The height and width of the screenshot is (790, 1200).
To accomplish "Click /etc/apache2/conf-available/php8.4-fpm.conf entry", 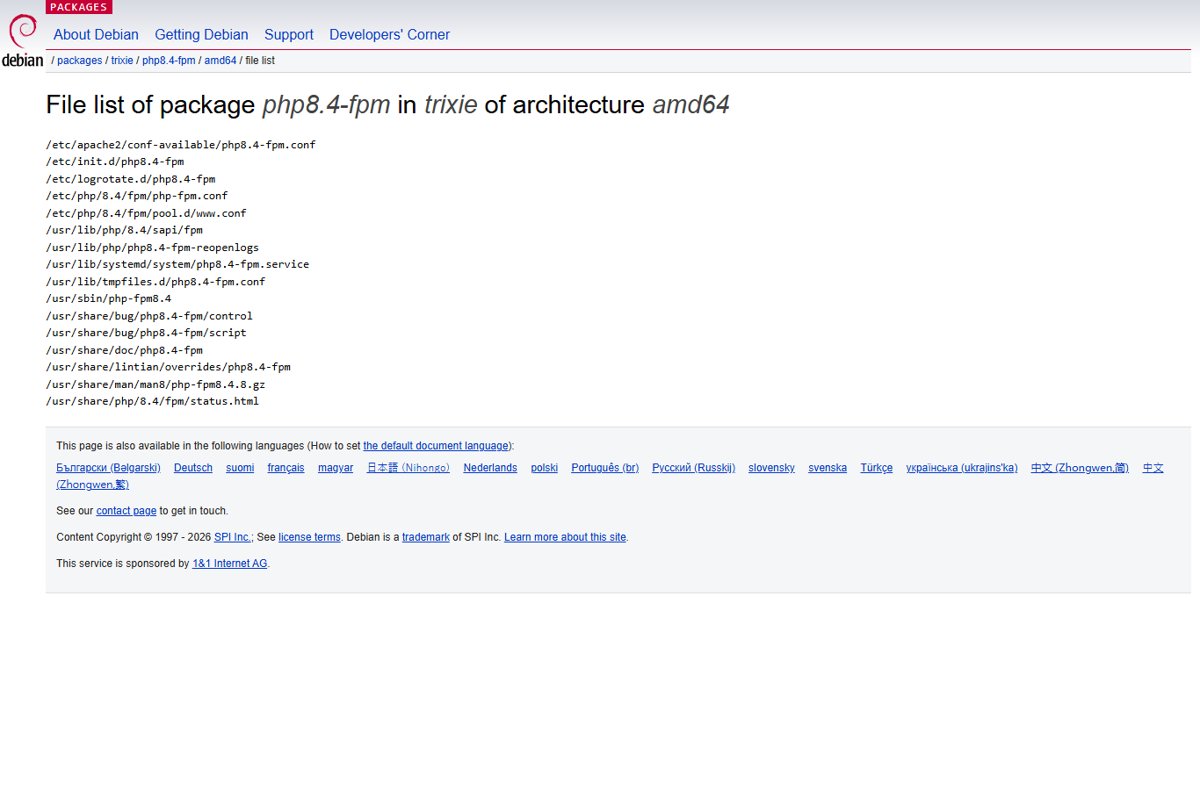I will tap(181, 145).
